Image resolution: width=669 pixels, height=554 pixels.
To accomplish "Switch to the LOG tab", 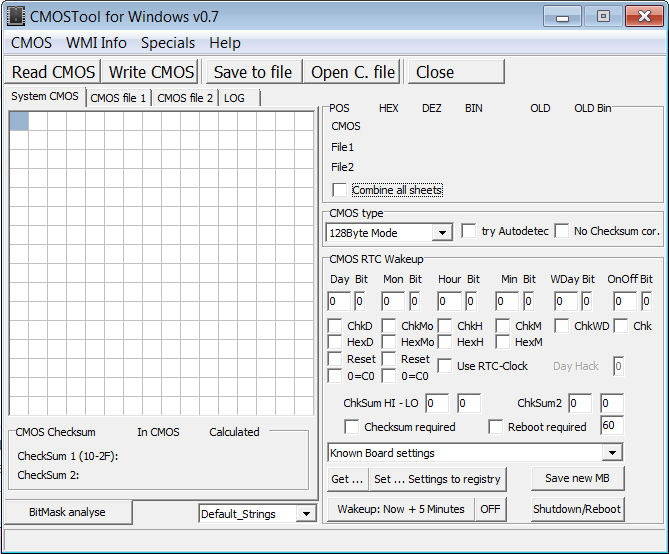I will [x=239, y=98].
